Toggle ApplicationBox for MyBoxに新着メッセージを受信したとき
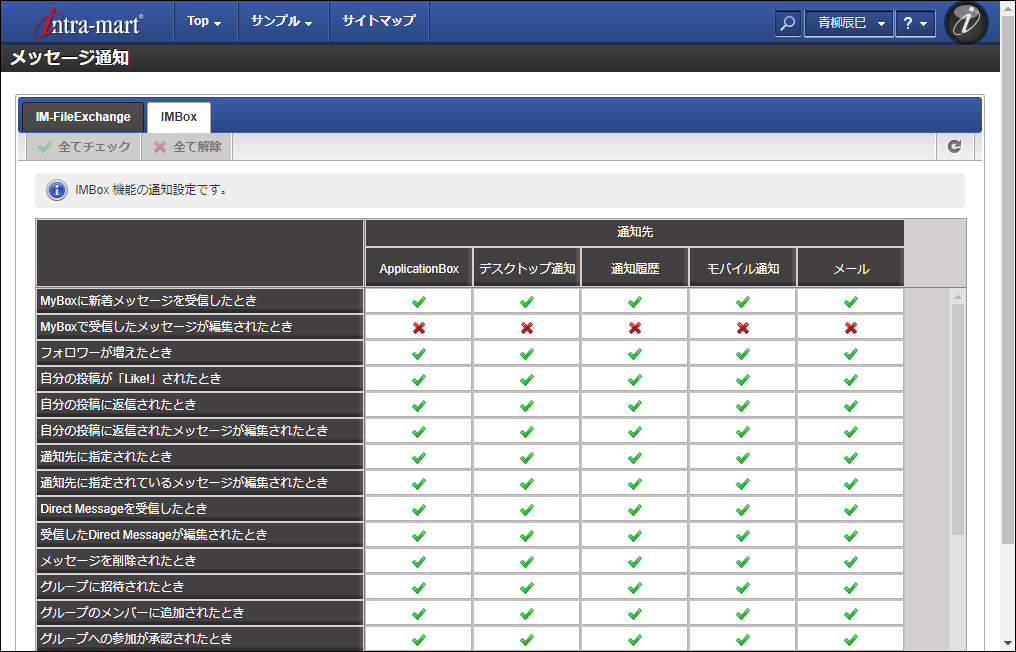The width and height of the screenshot is (1016, 652). coord(419,301)
